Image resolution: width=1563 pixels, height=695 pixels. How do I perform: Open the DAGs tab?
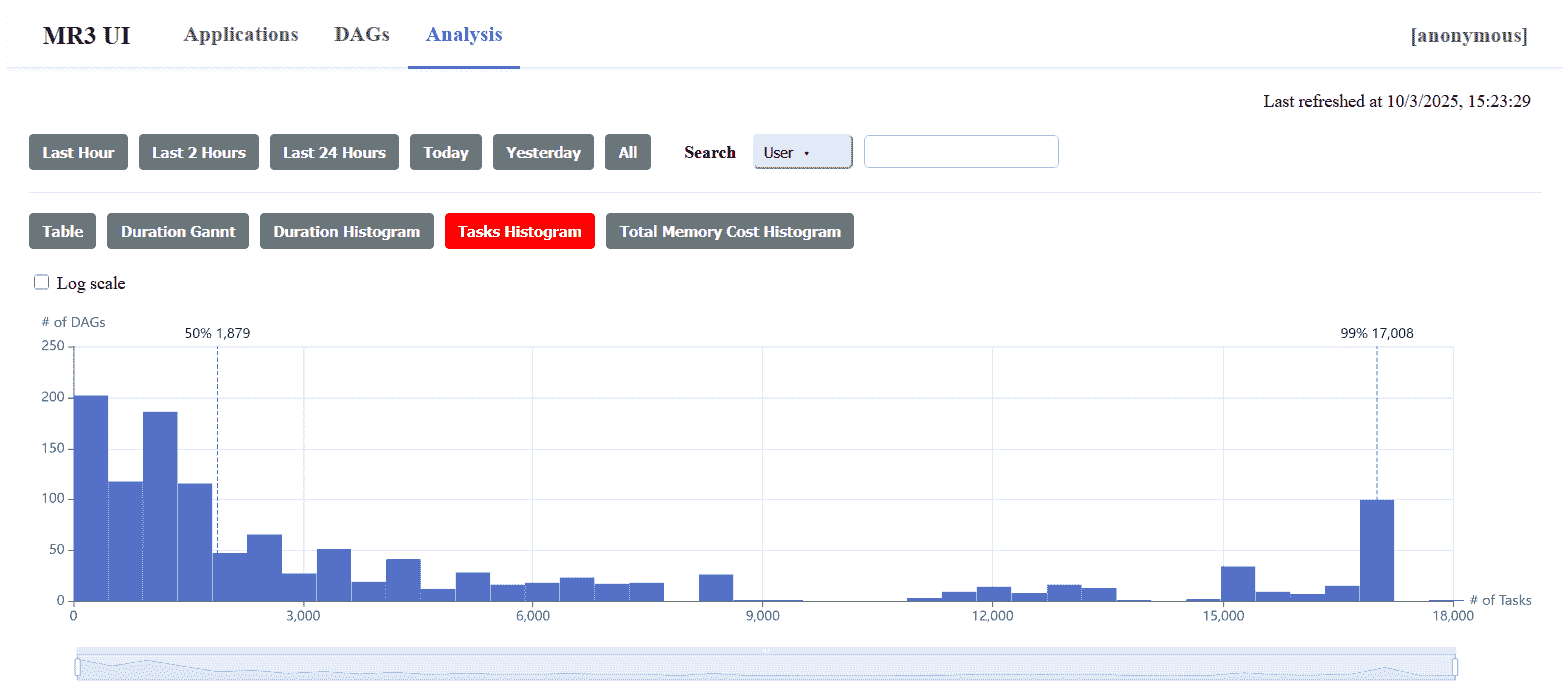pos(361,35)
